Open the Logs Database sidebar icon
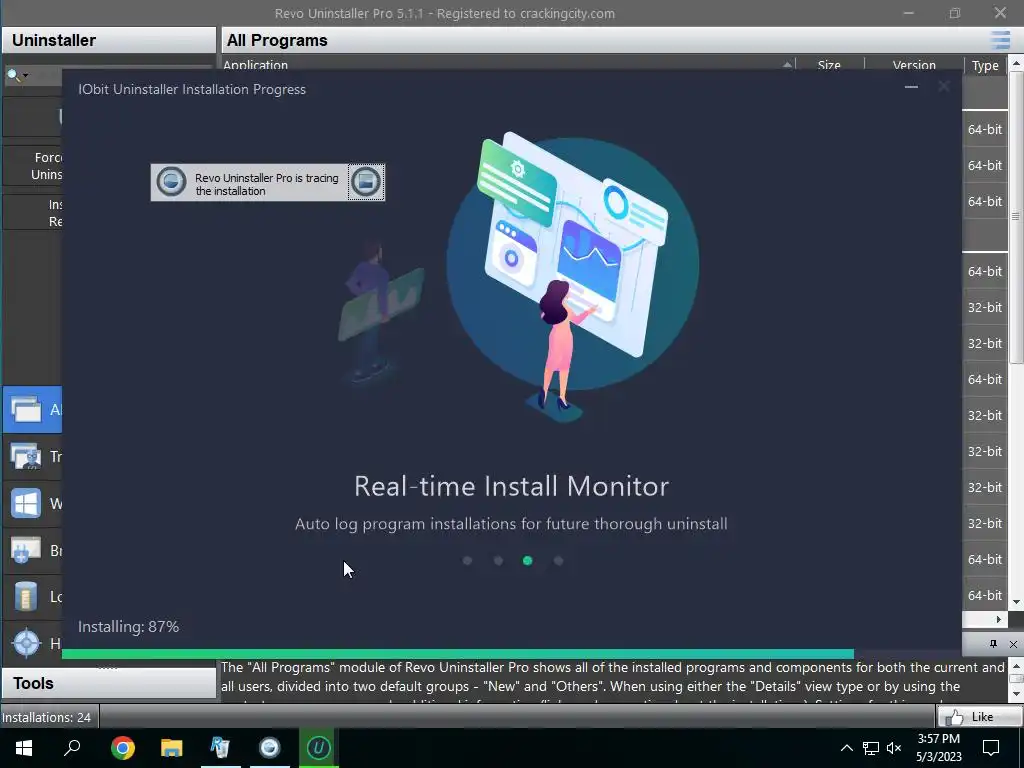The width and height of the screenshot is (1024, 768). 26,597
